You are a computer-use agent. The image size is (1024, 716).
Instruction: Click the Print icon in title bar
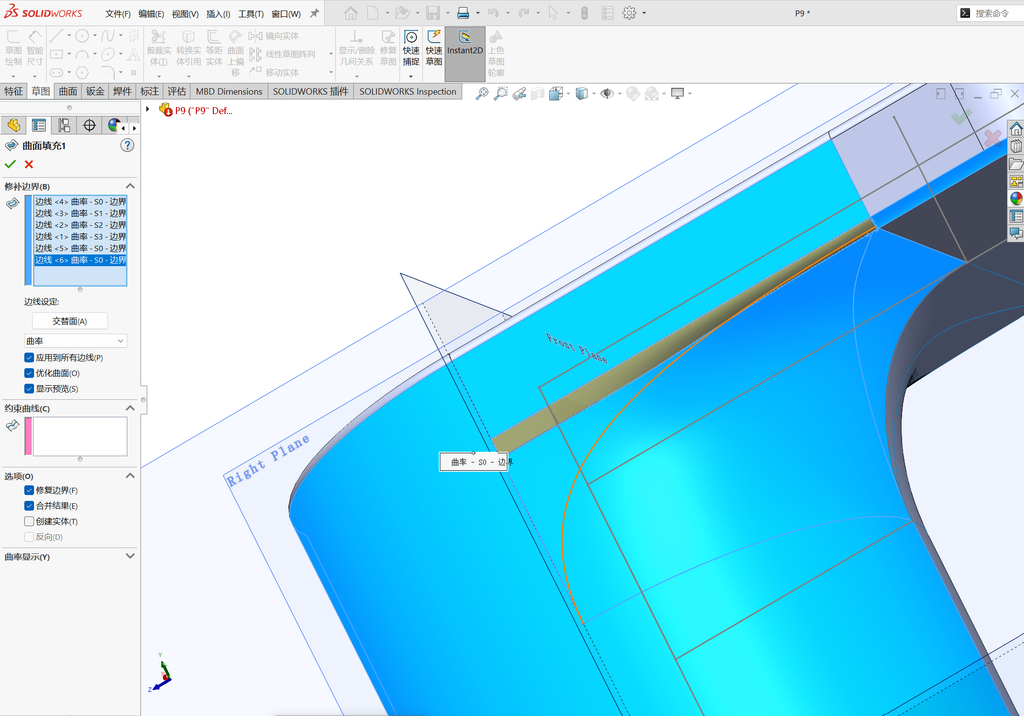(x=463, y=13)
